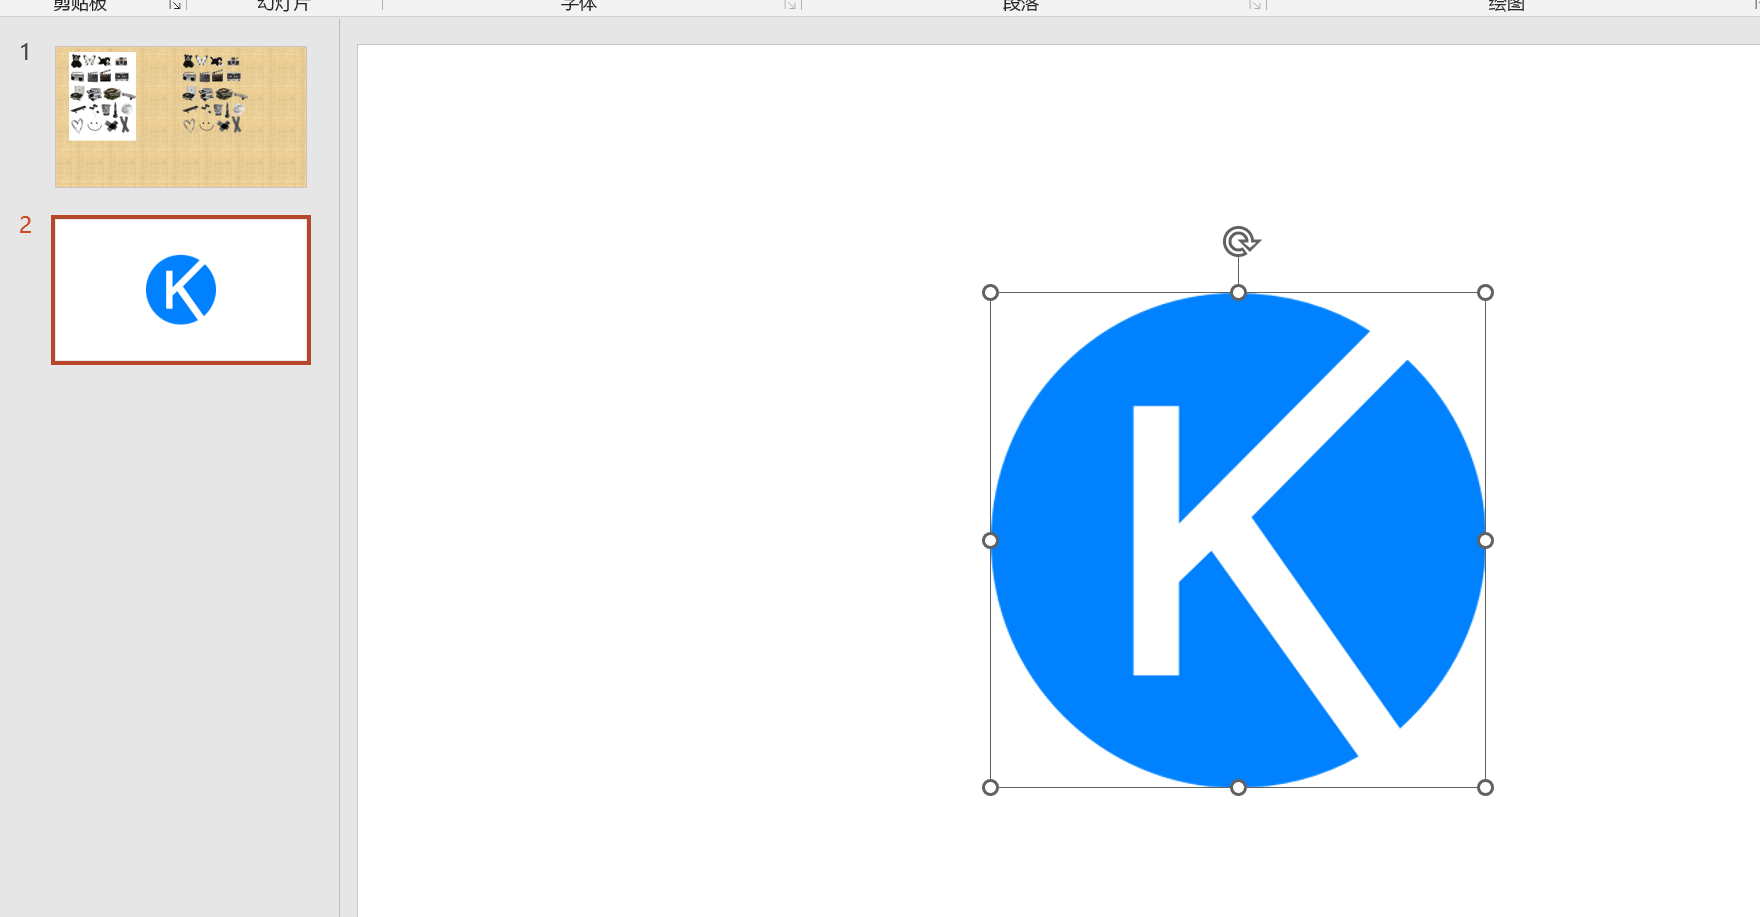1760x917 pixels.
Task: Open the clipboard (剪贴板) dialog launcher
Action: point(175,5)
